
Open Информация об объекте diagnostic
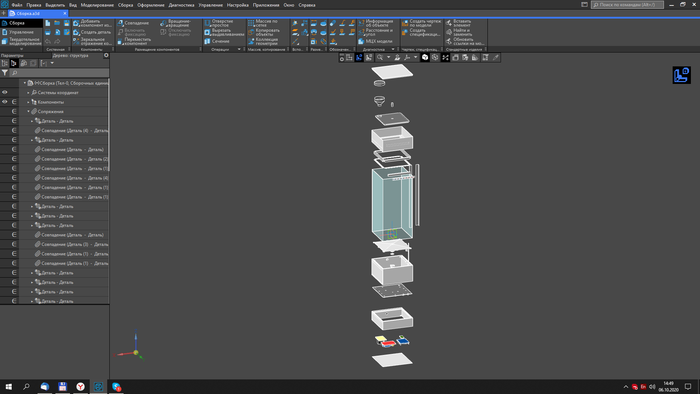pos(375,23)
